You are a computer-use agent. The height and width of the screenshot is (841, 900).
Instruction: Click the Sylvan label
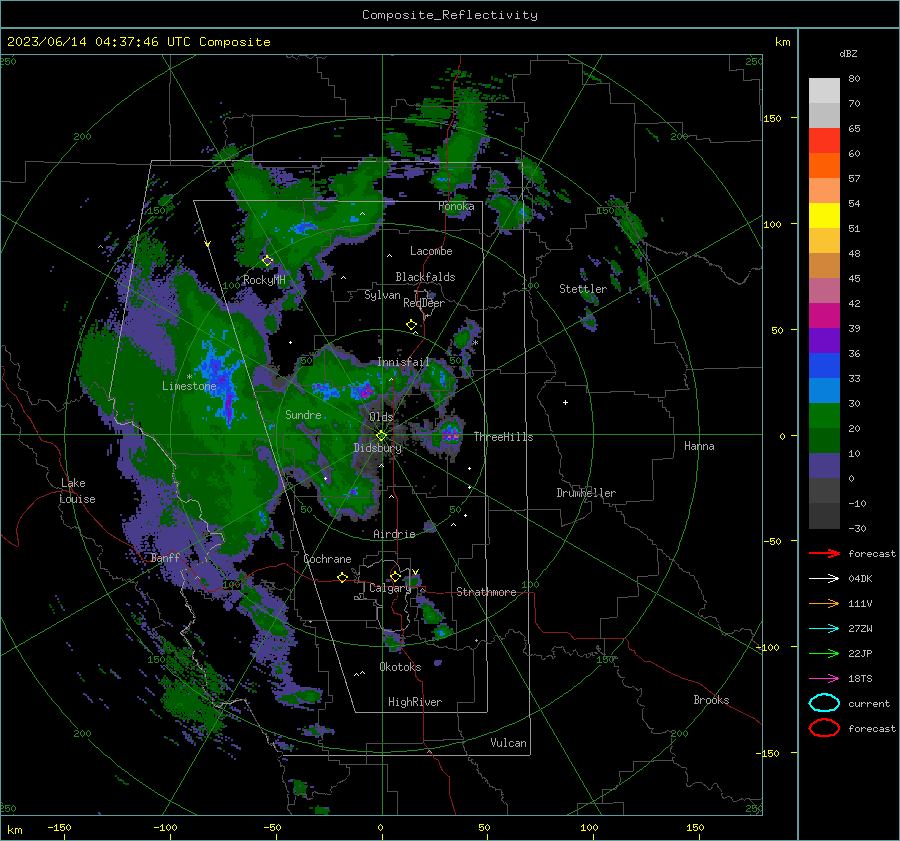[382, 295]
